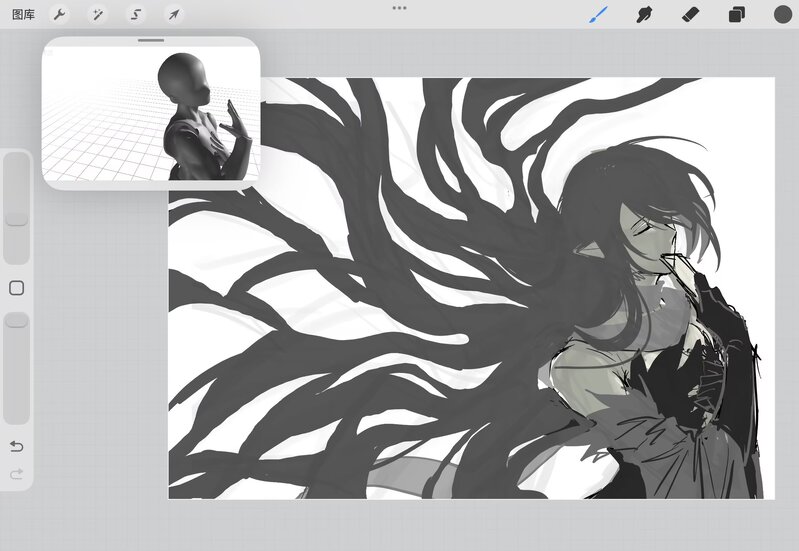Tap the square modify button in sidebar

(x=16, y=288)
